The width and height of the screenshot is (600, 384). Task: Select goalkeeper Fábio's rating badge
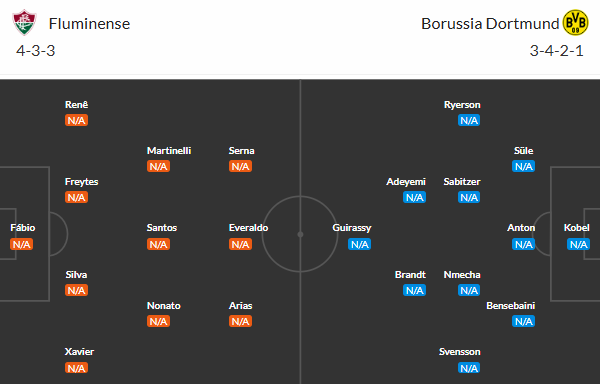(x=22, y=244)
